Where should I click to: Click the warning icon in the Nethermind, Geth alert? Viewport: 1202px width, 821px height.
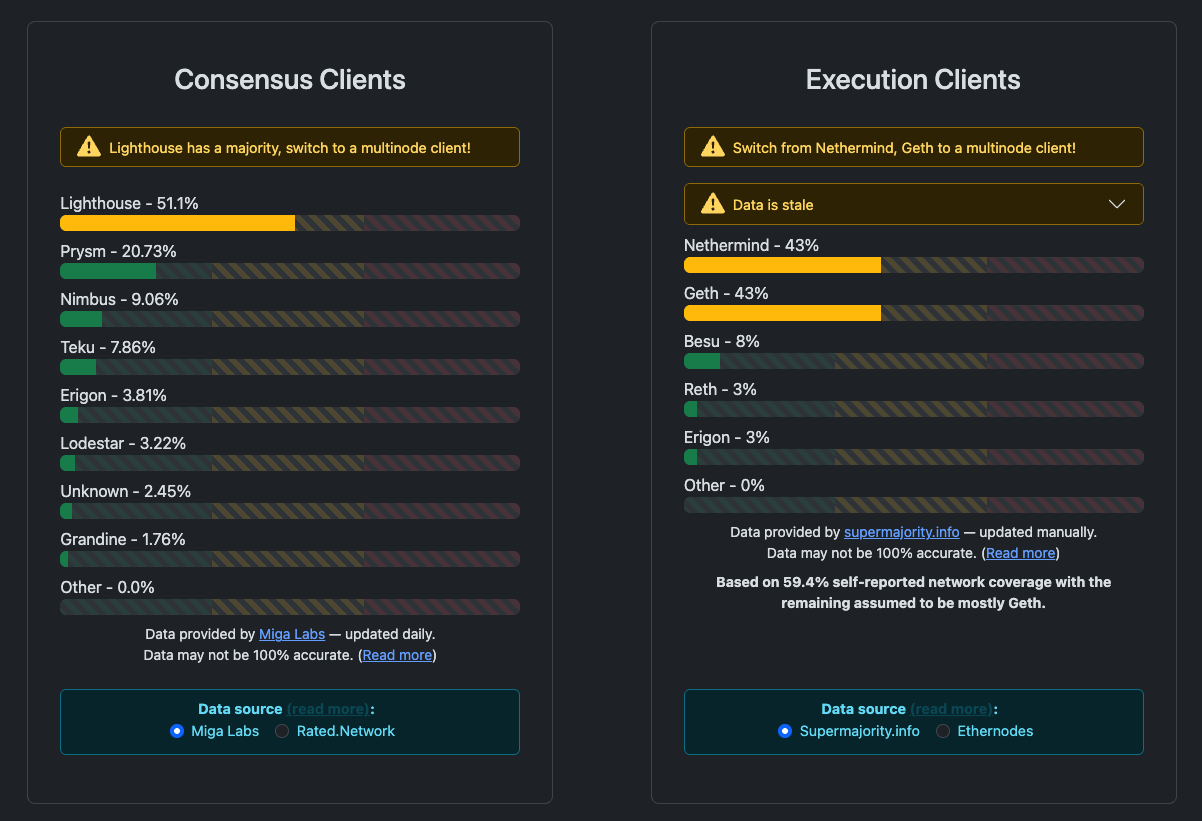(x=713, y=147)
